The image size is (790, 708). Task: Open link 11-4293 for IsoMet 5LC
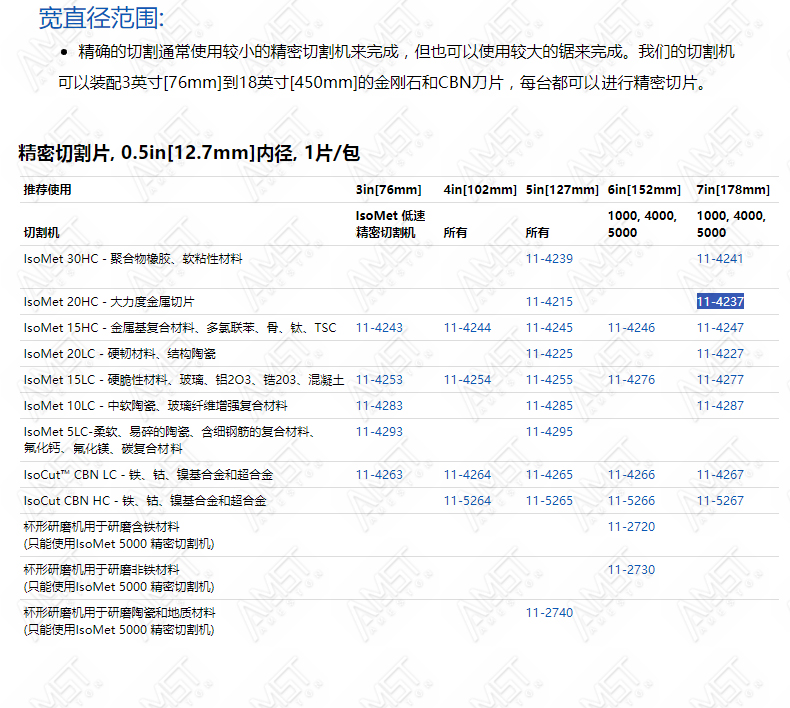coord(379,432)
